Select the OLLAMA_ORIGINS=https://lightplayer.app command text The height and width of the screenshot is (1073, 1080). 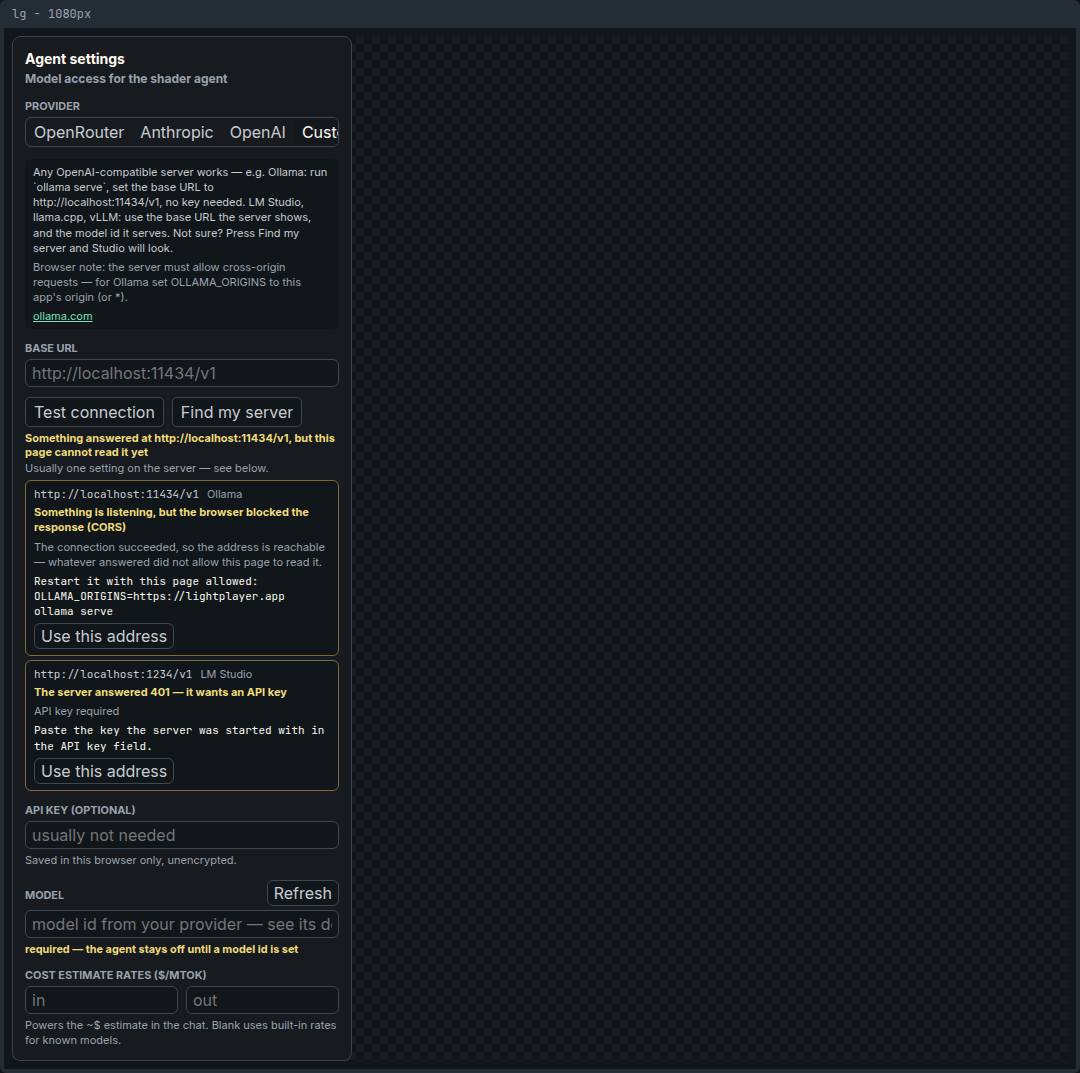(x=159, y=596)
